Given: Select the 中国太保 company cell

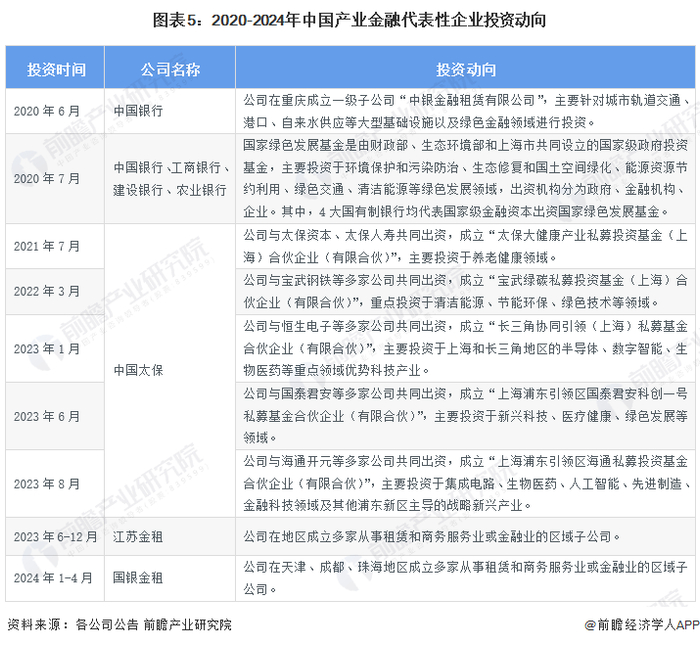Looking at the screenshot, I should point(170,370).
